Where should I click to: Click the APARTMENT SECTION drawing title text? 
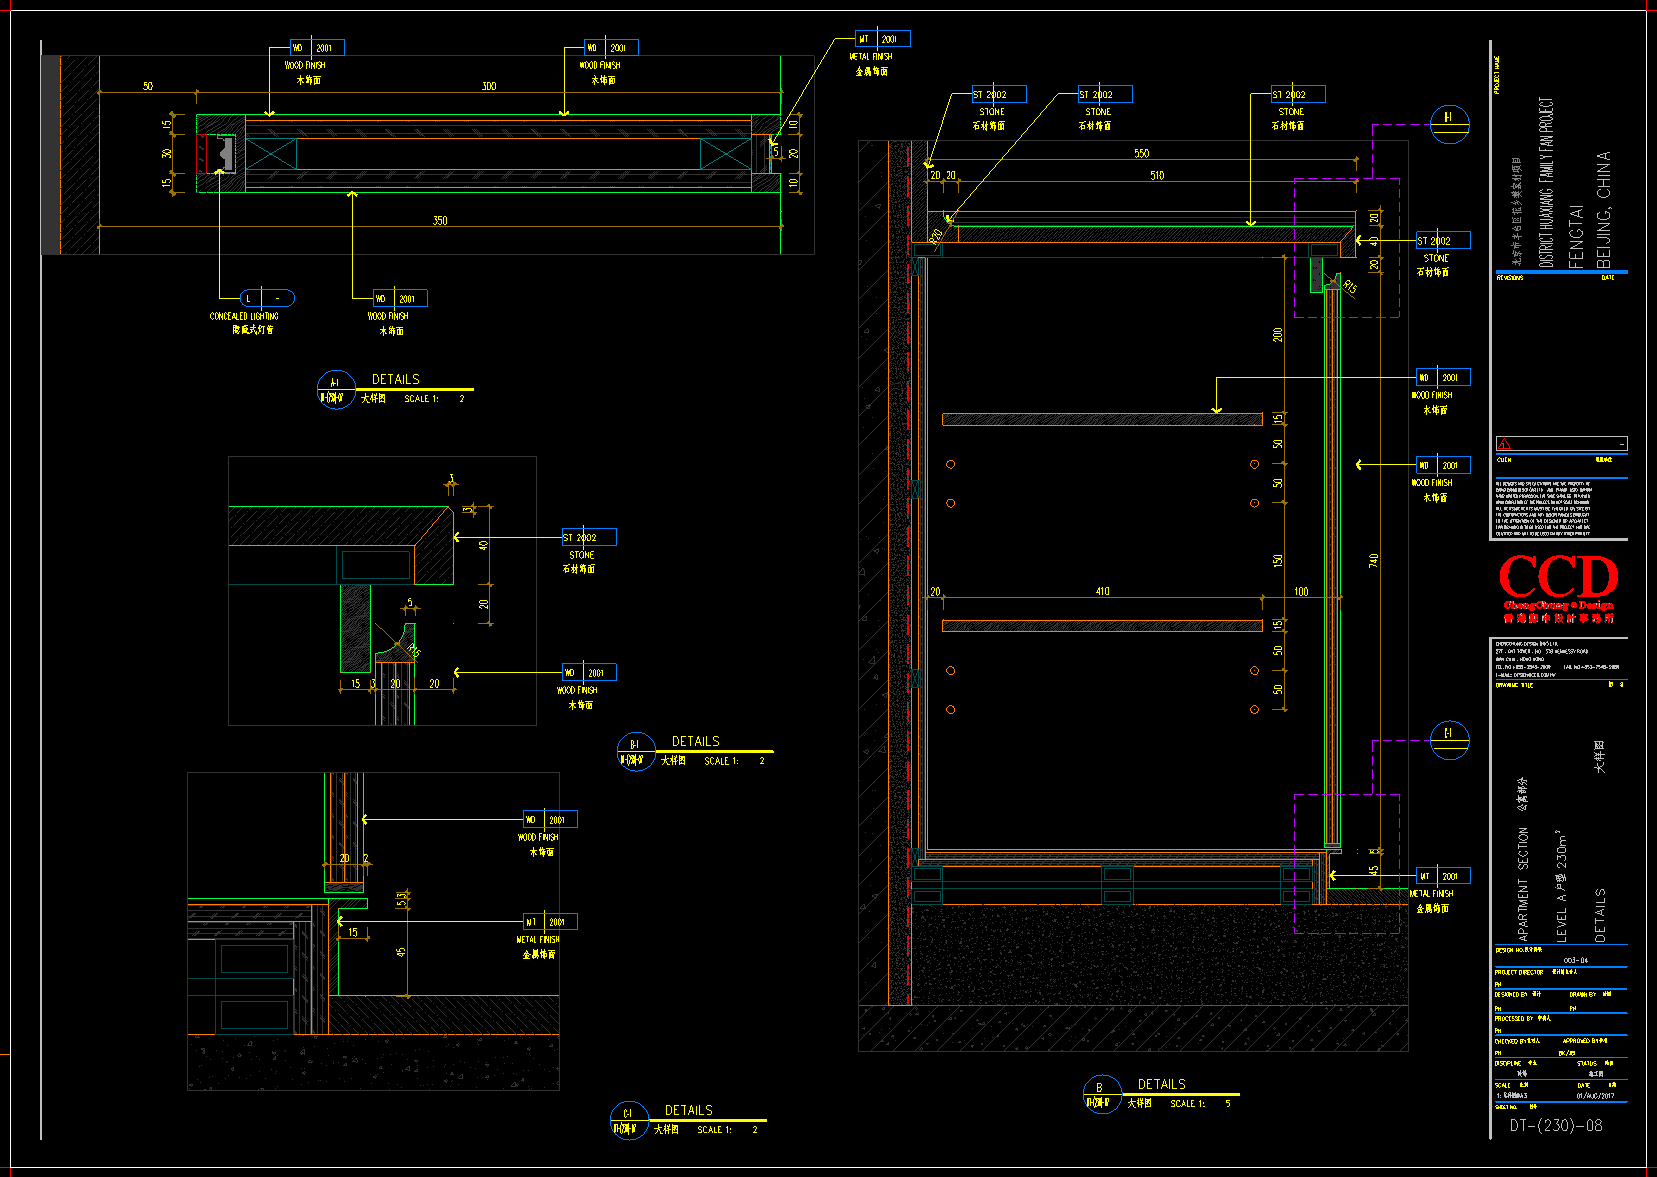click(1523, 885)
